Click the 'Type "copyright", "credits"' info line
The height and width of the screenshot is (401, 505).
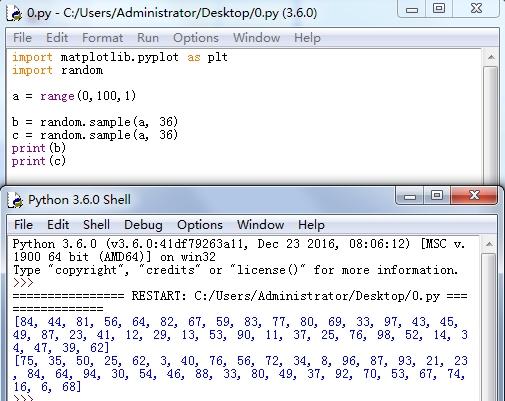pyautogui.click(x=235, y=270)
